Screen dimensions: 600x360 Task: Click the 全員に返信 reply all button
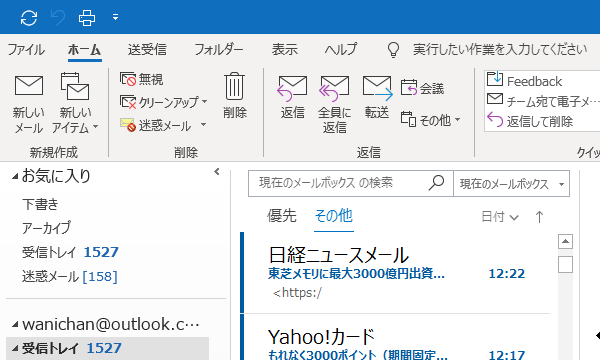click(x=334, y=104)
